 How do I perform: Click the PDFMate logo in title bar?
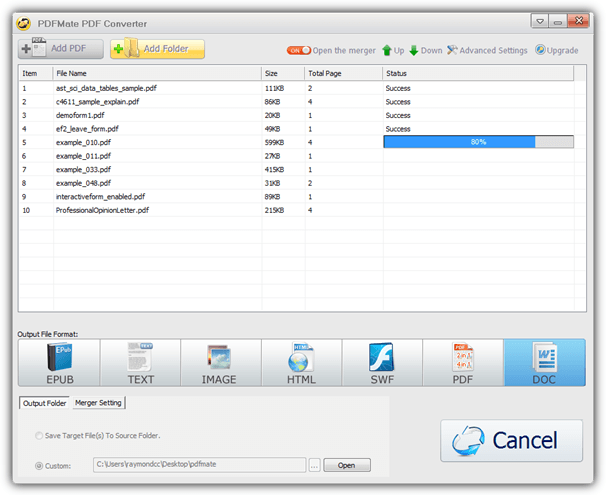[24, 23]
